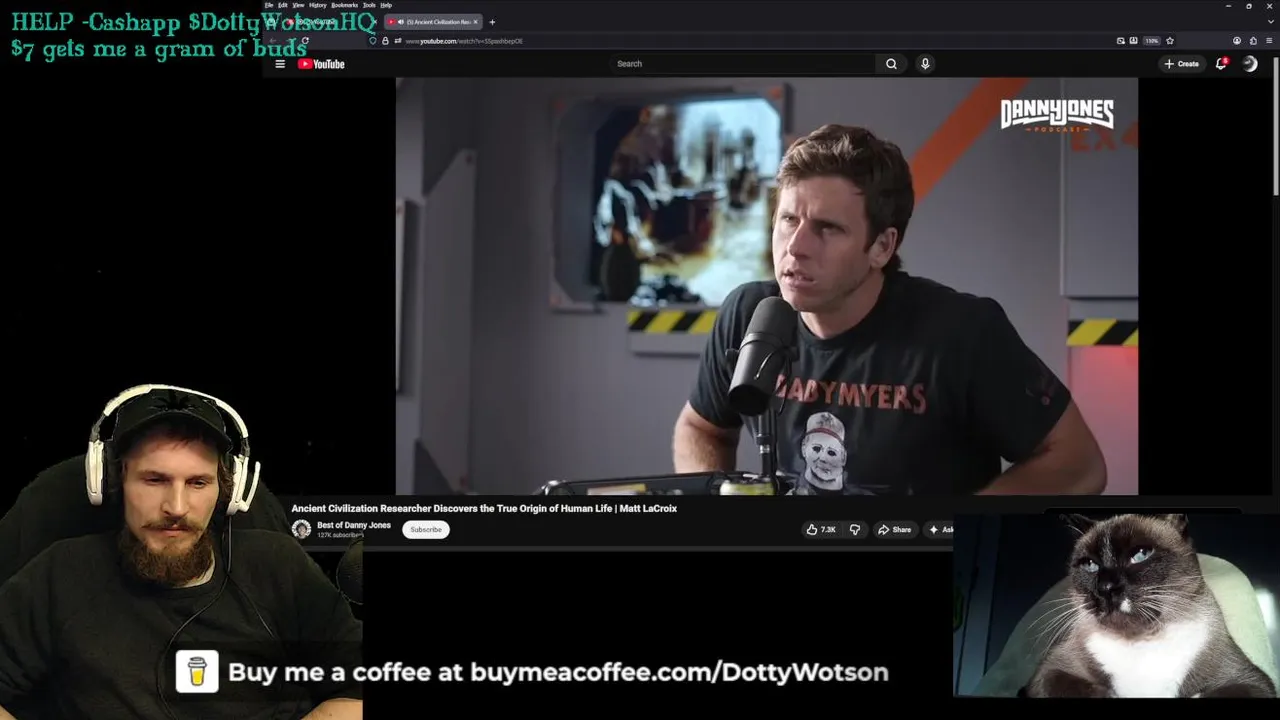Open the Firefox account icon in toolbar
The height and width of the screenshot is (720, 1280).
(1237, 41)
